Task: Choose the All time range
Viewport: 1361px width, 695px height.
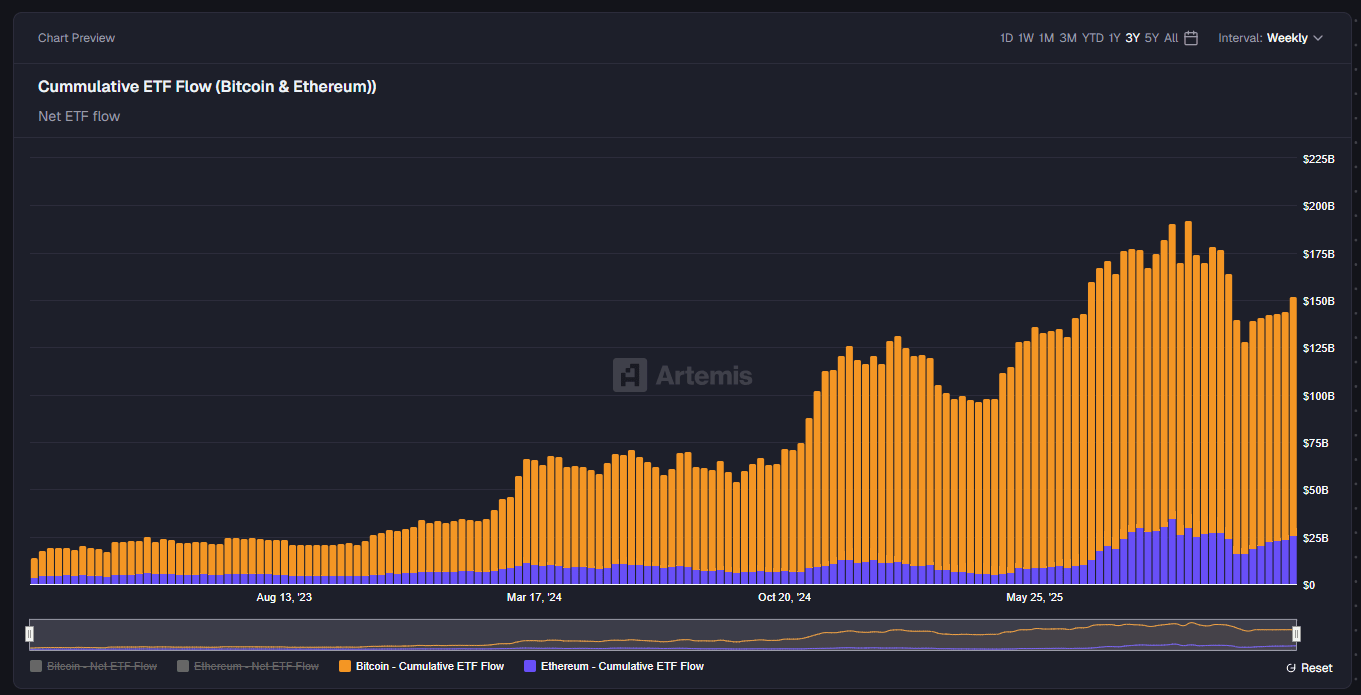Action: point(1171,38)
